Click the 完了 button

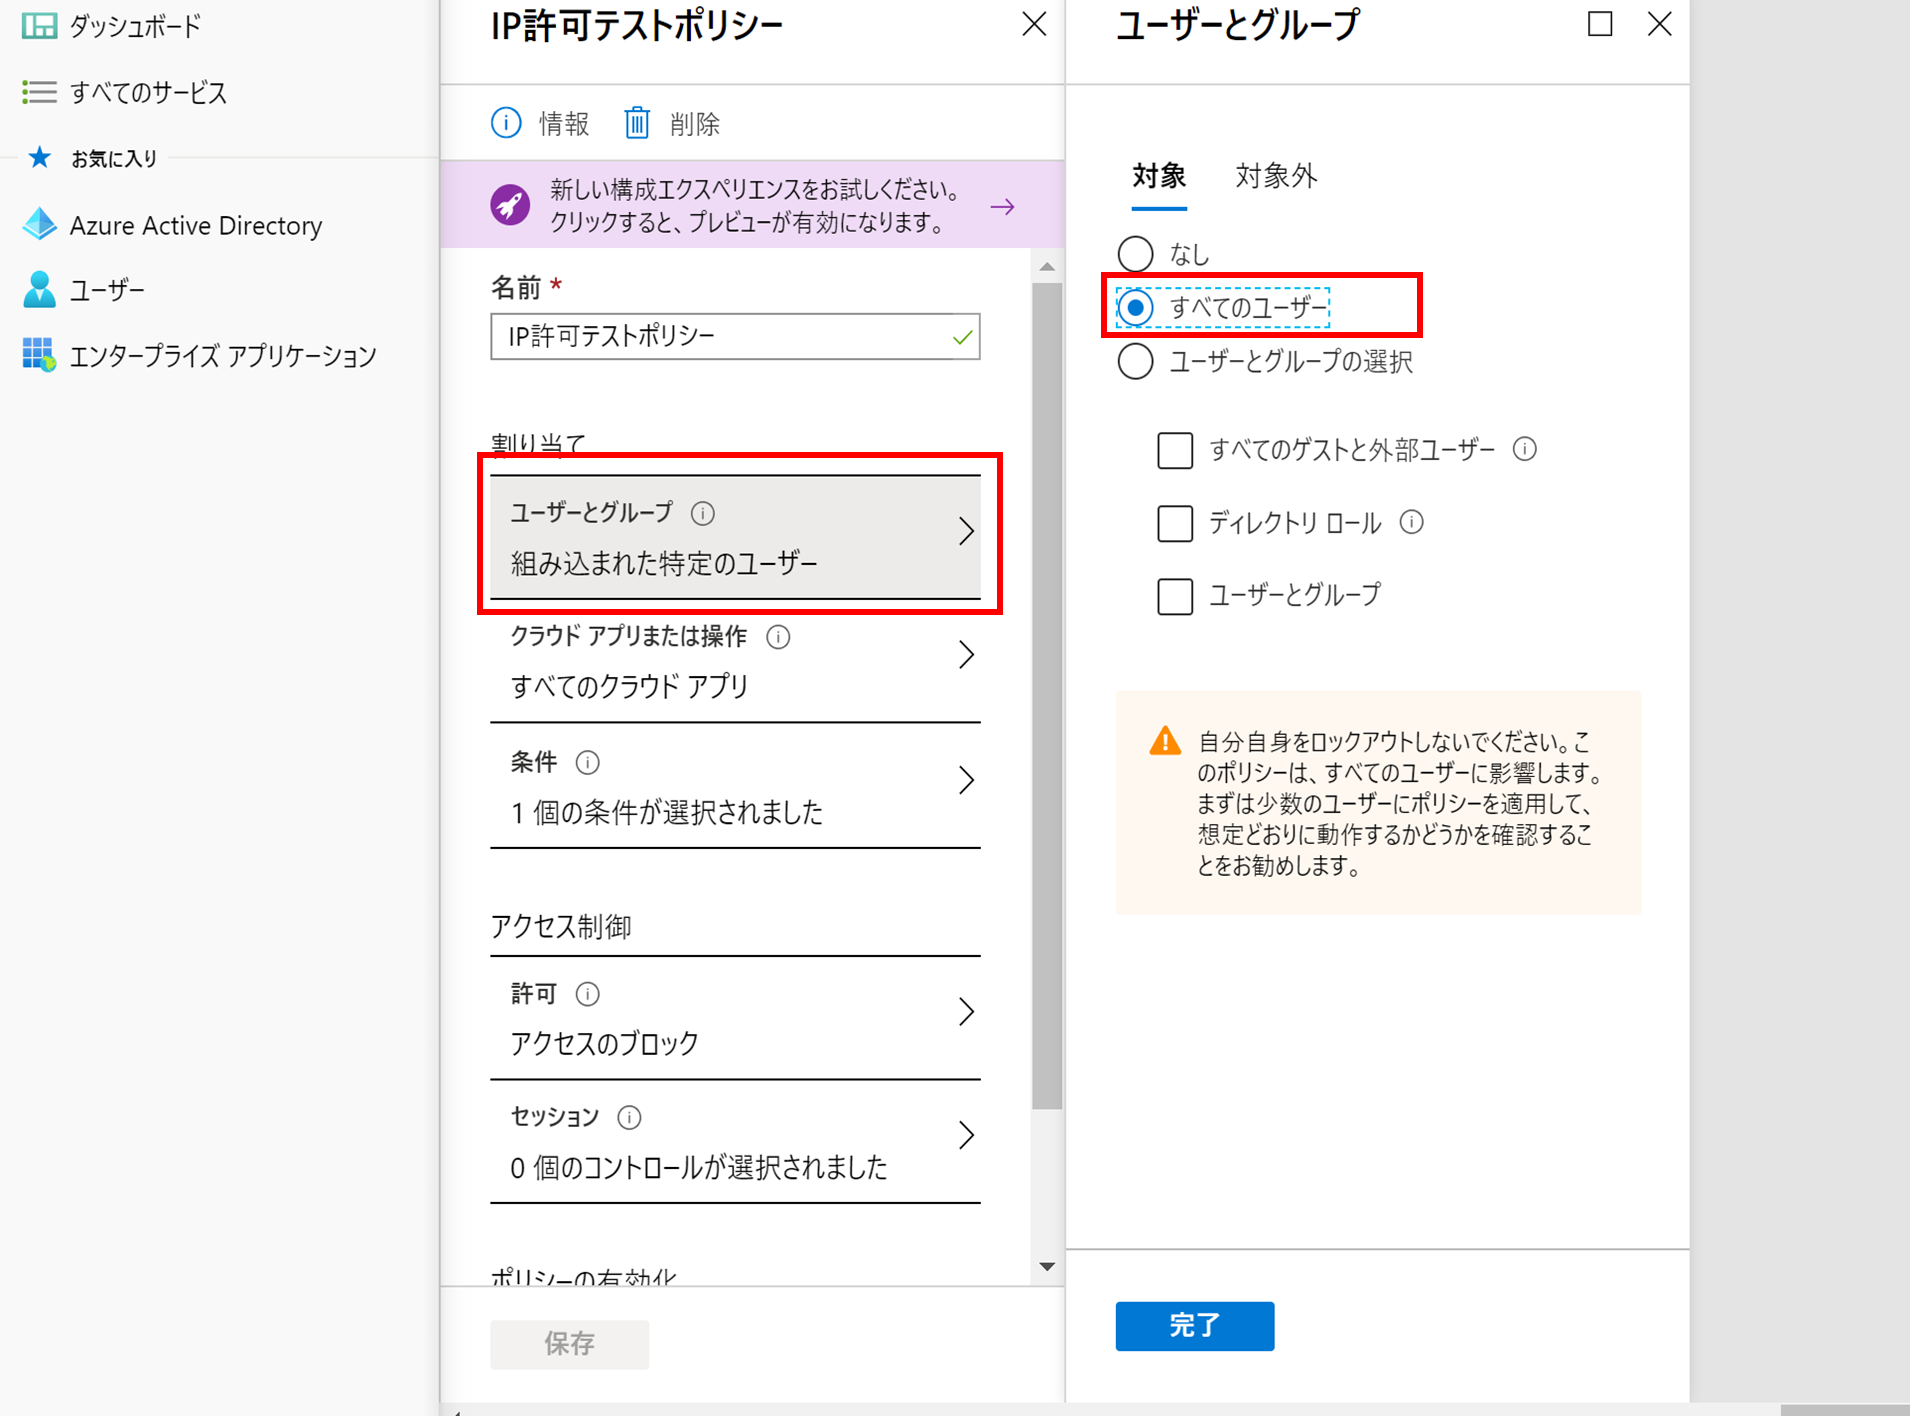pyautogui.click(x=1195, y=1326)
